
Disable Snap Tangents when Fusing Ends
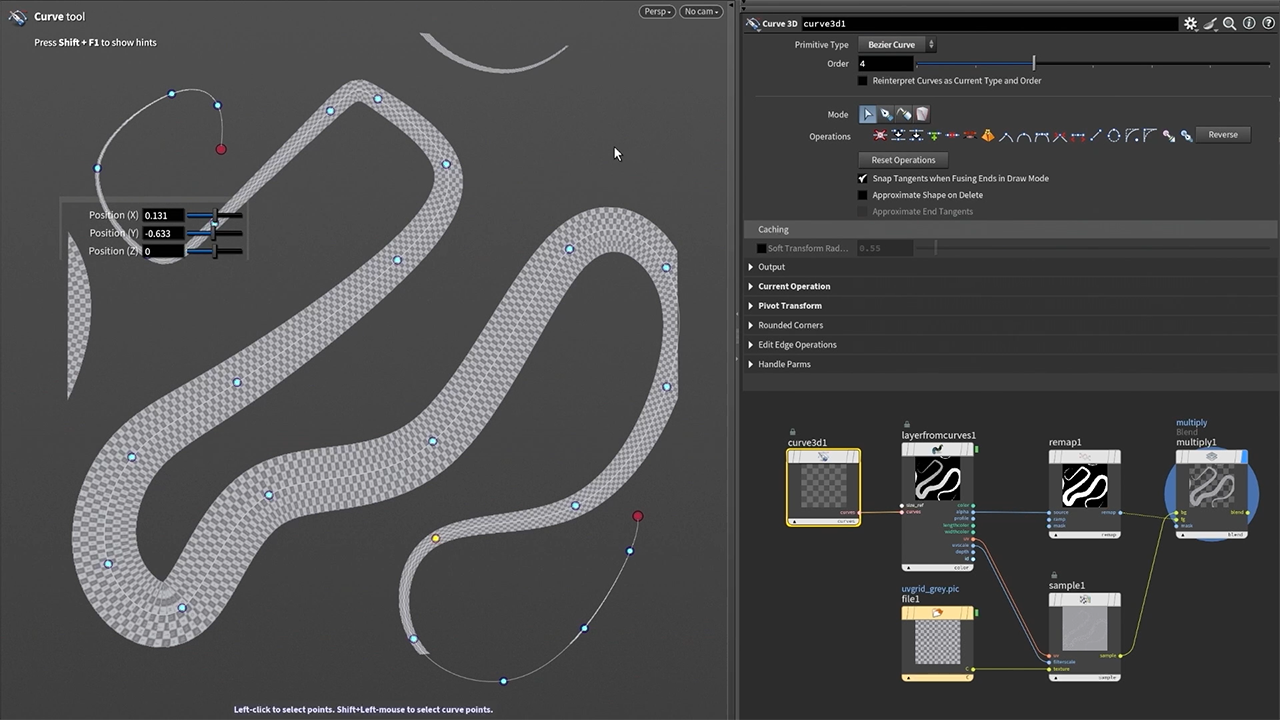click(863, 179)
